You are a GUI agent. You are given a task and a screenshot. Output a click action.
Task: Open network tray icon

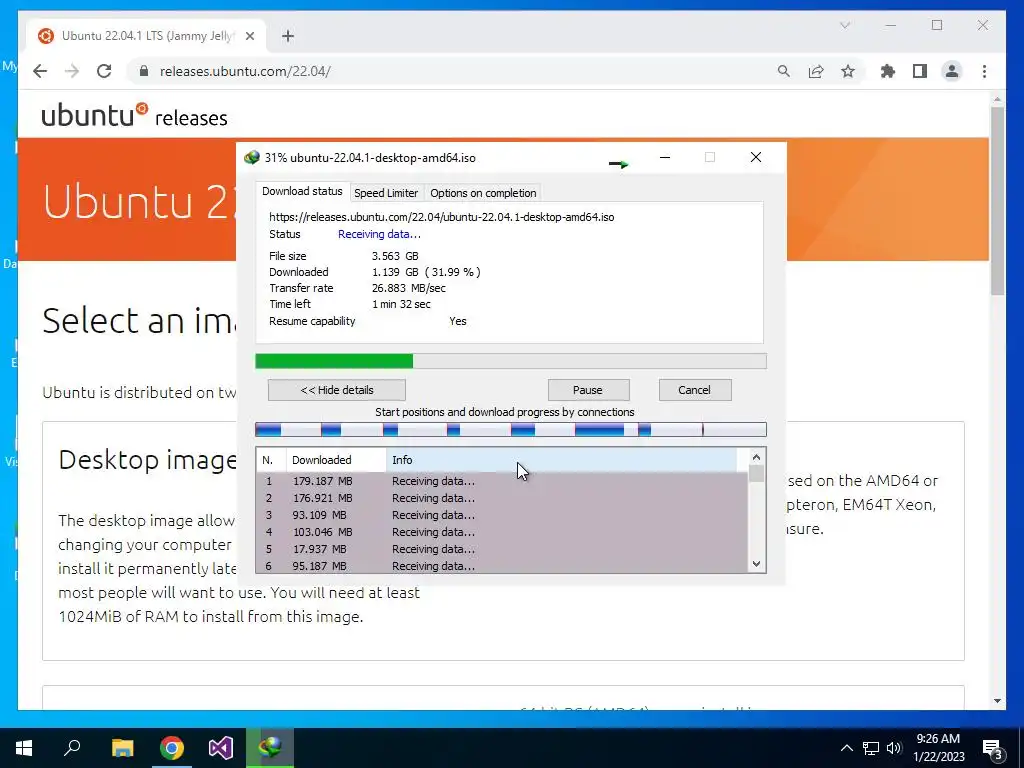tap(871, 748)
